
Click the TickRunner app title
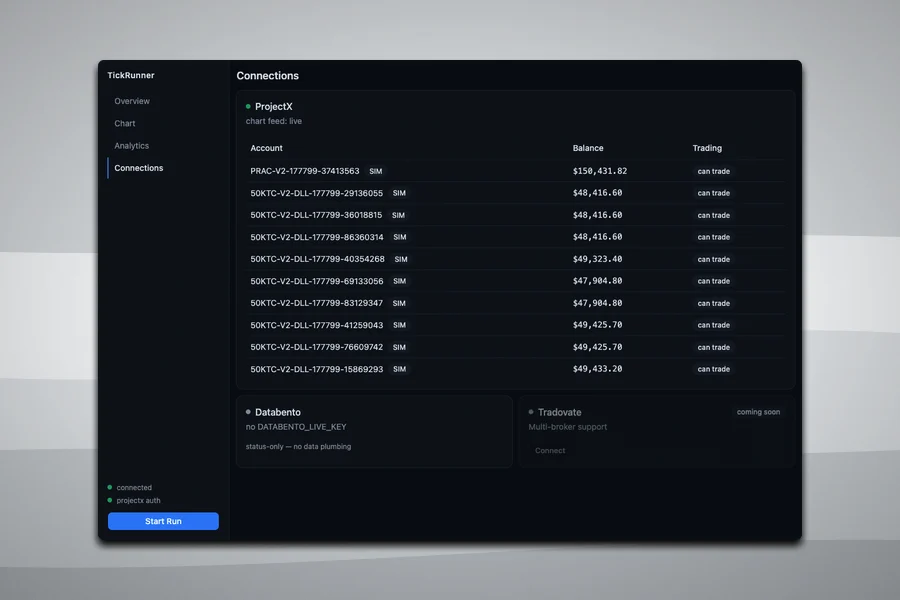coord(131,75)
